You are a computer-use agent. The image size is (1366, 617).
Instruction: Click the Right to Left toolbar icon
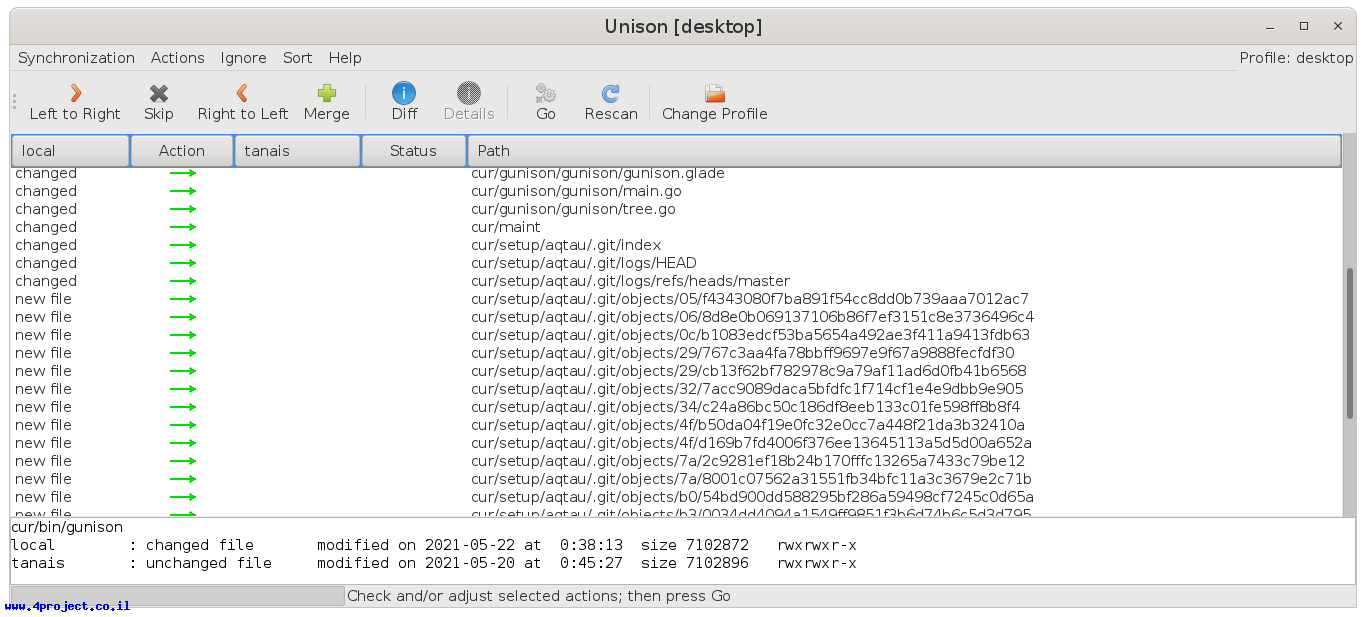242,93
